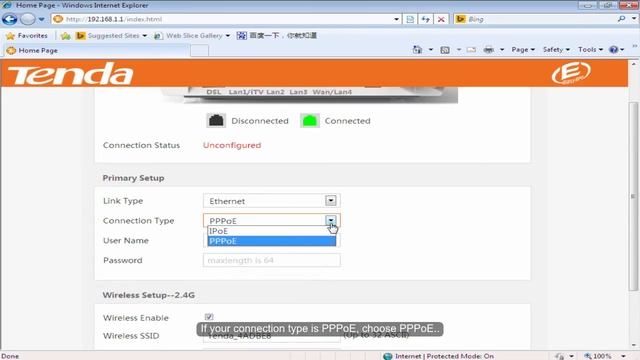Open the Baidu favorites bar link
The width and height of the screenshot is (640, 360).
tap(277, 36)
